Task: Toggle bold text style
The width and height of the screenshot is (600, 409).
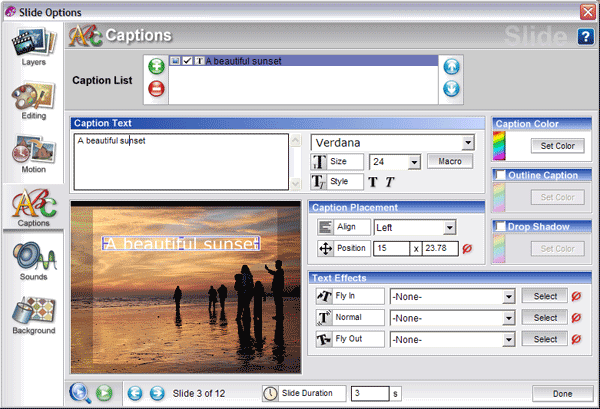Action: click(x=373, y=182)
